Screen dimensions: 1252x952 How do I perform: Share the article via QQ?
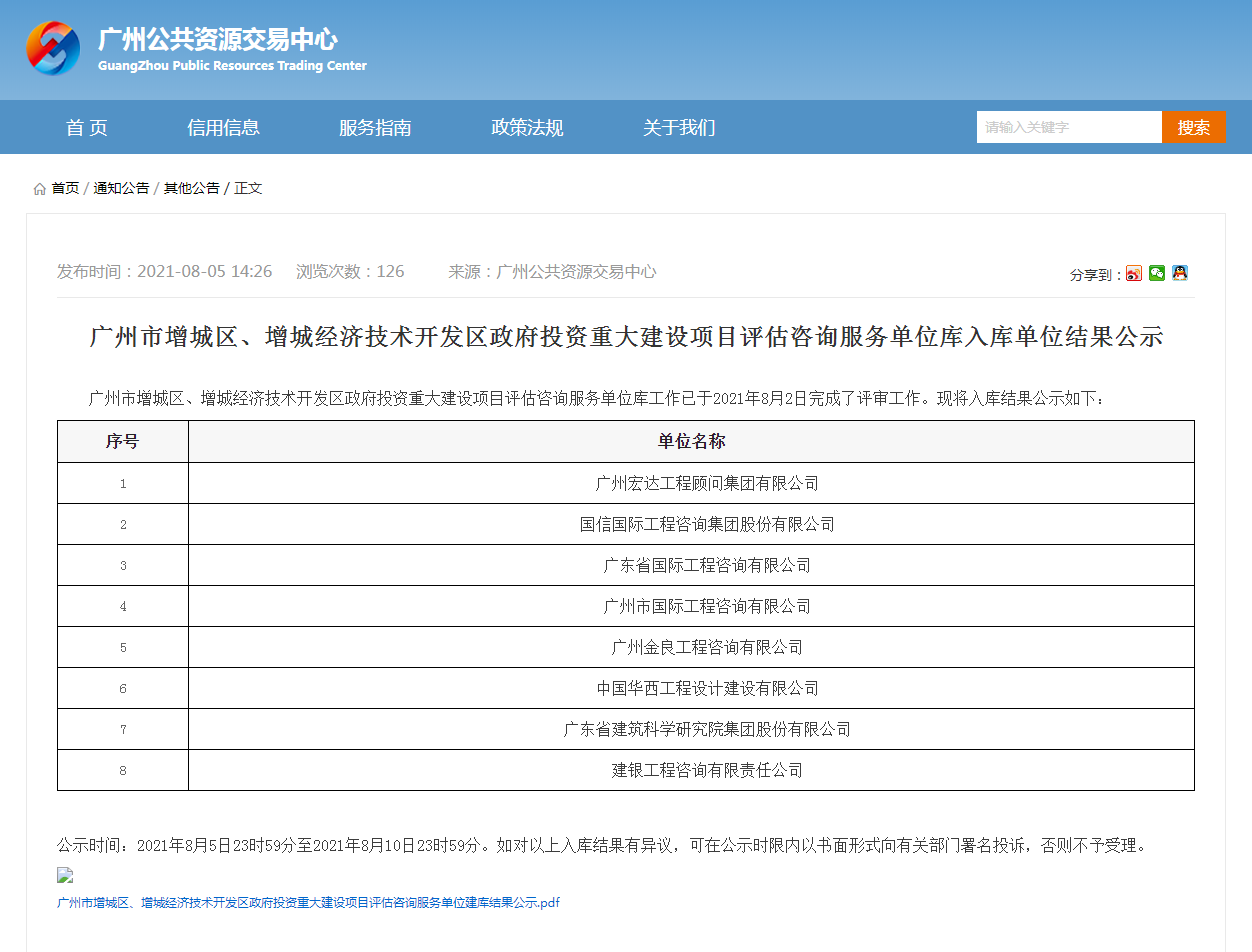[x=1180, y=274]
